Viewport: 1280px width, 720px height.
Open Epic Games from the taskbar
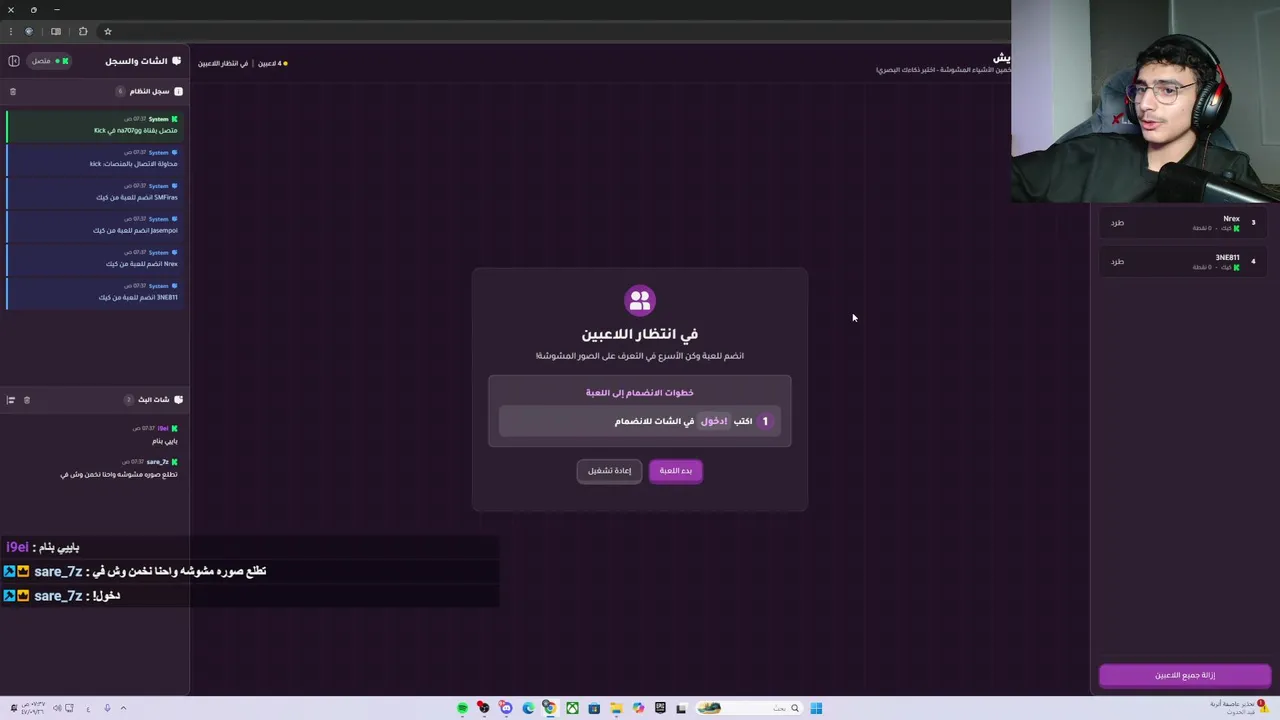(x=660, y=708)
